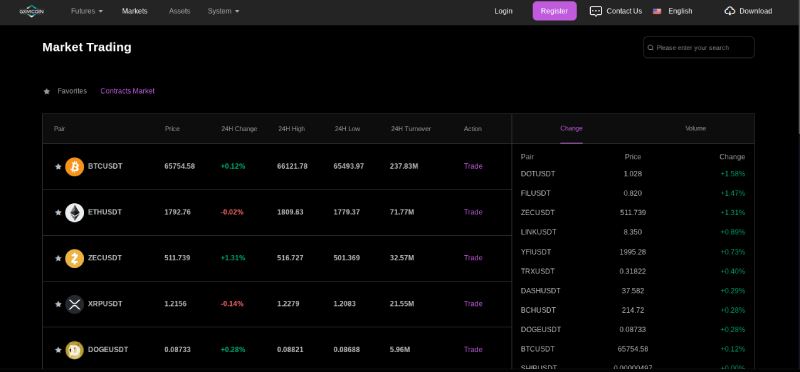Click the ZECUSDT 24H high 516.727
The image size is (800, 372).
click(x=290, y=258)
